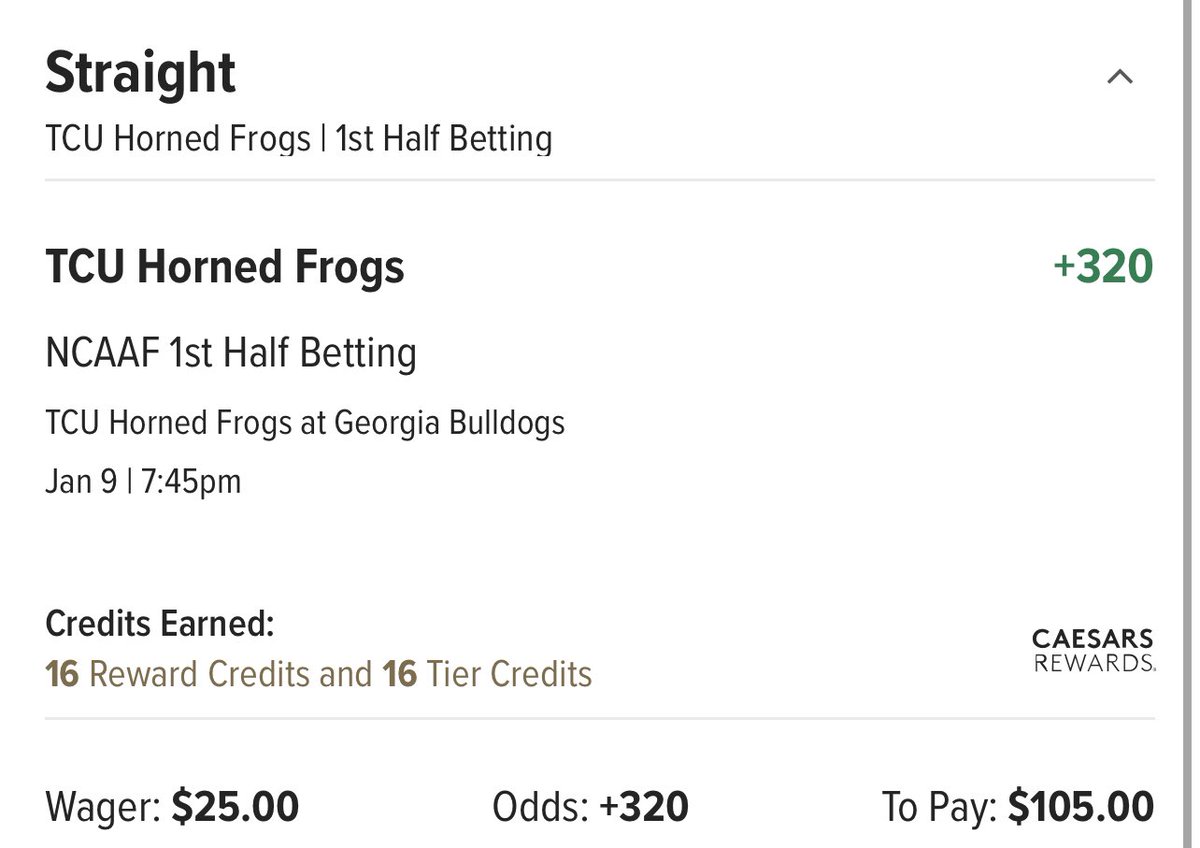Viewport: 1200px width, 848px height.
Task: Click the Caesars Rewards logo
Action: coord(1093,649)
